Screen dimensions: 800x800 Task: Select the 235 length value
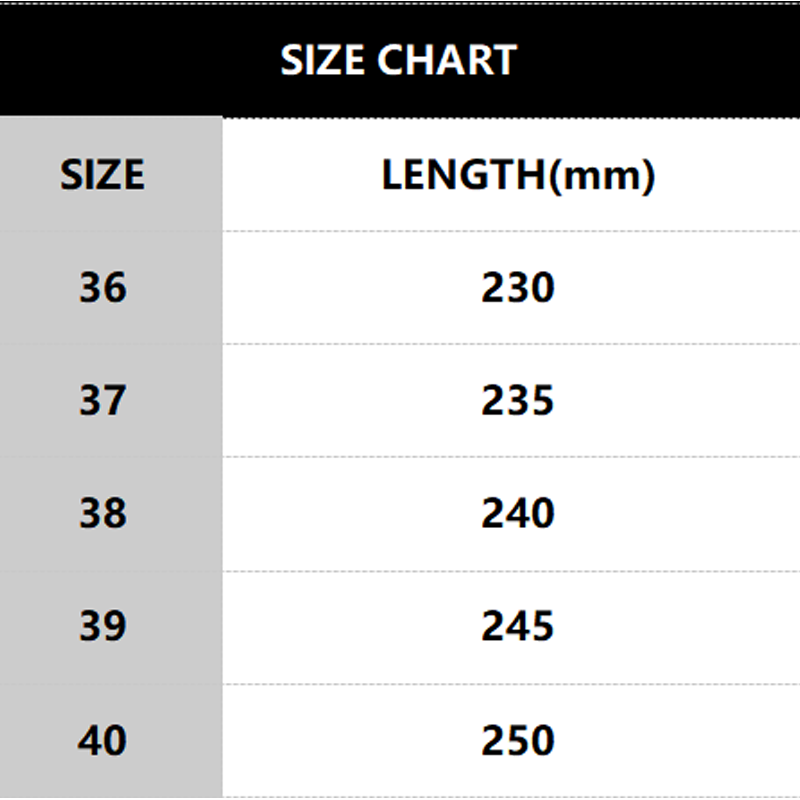[517, 401]
